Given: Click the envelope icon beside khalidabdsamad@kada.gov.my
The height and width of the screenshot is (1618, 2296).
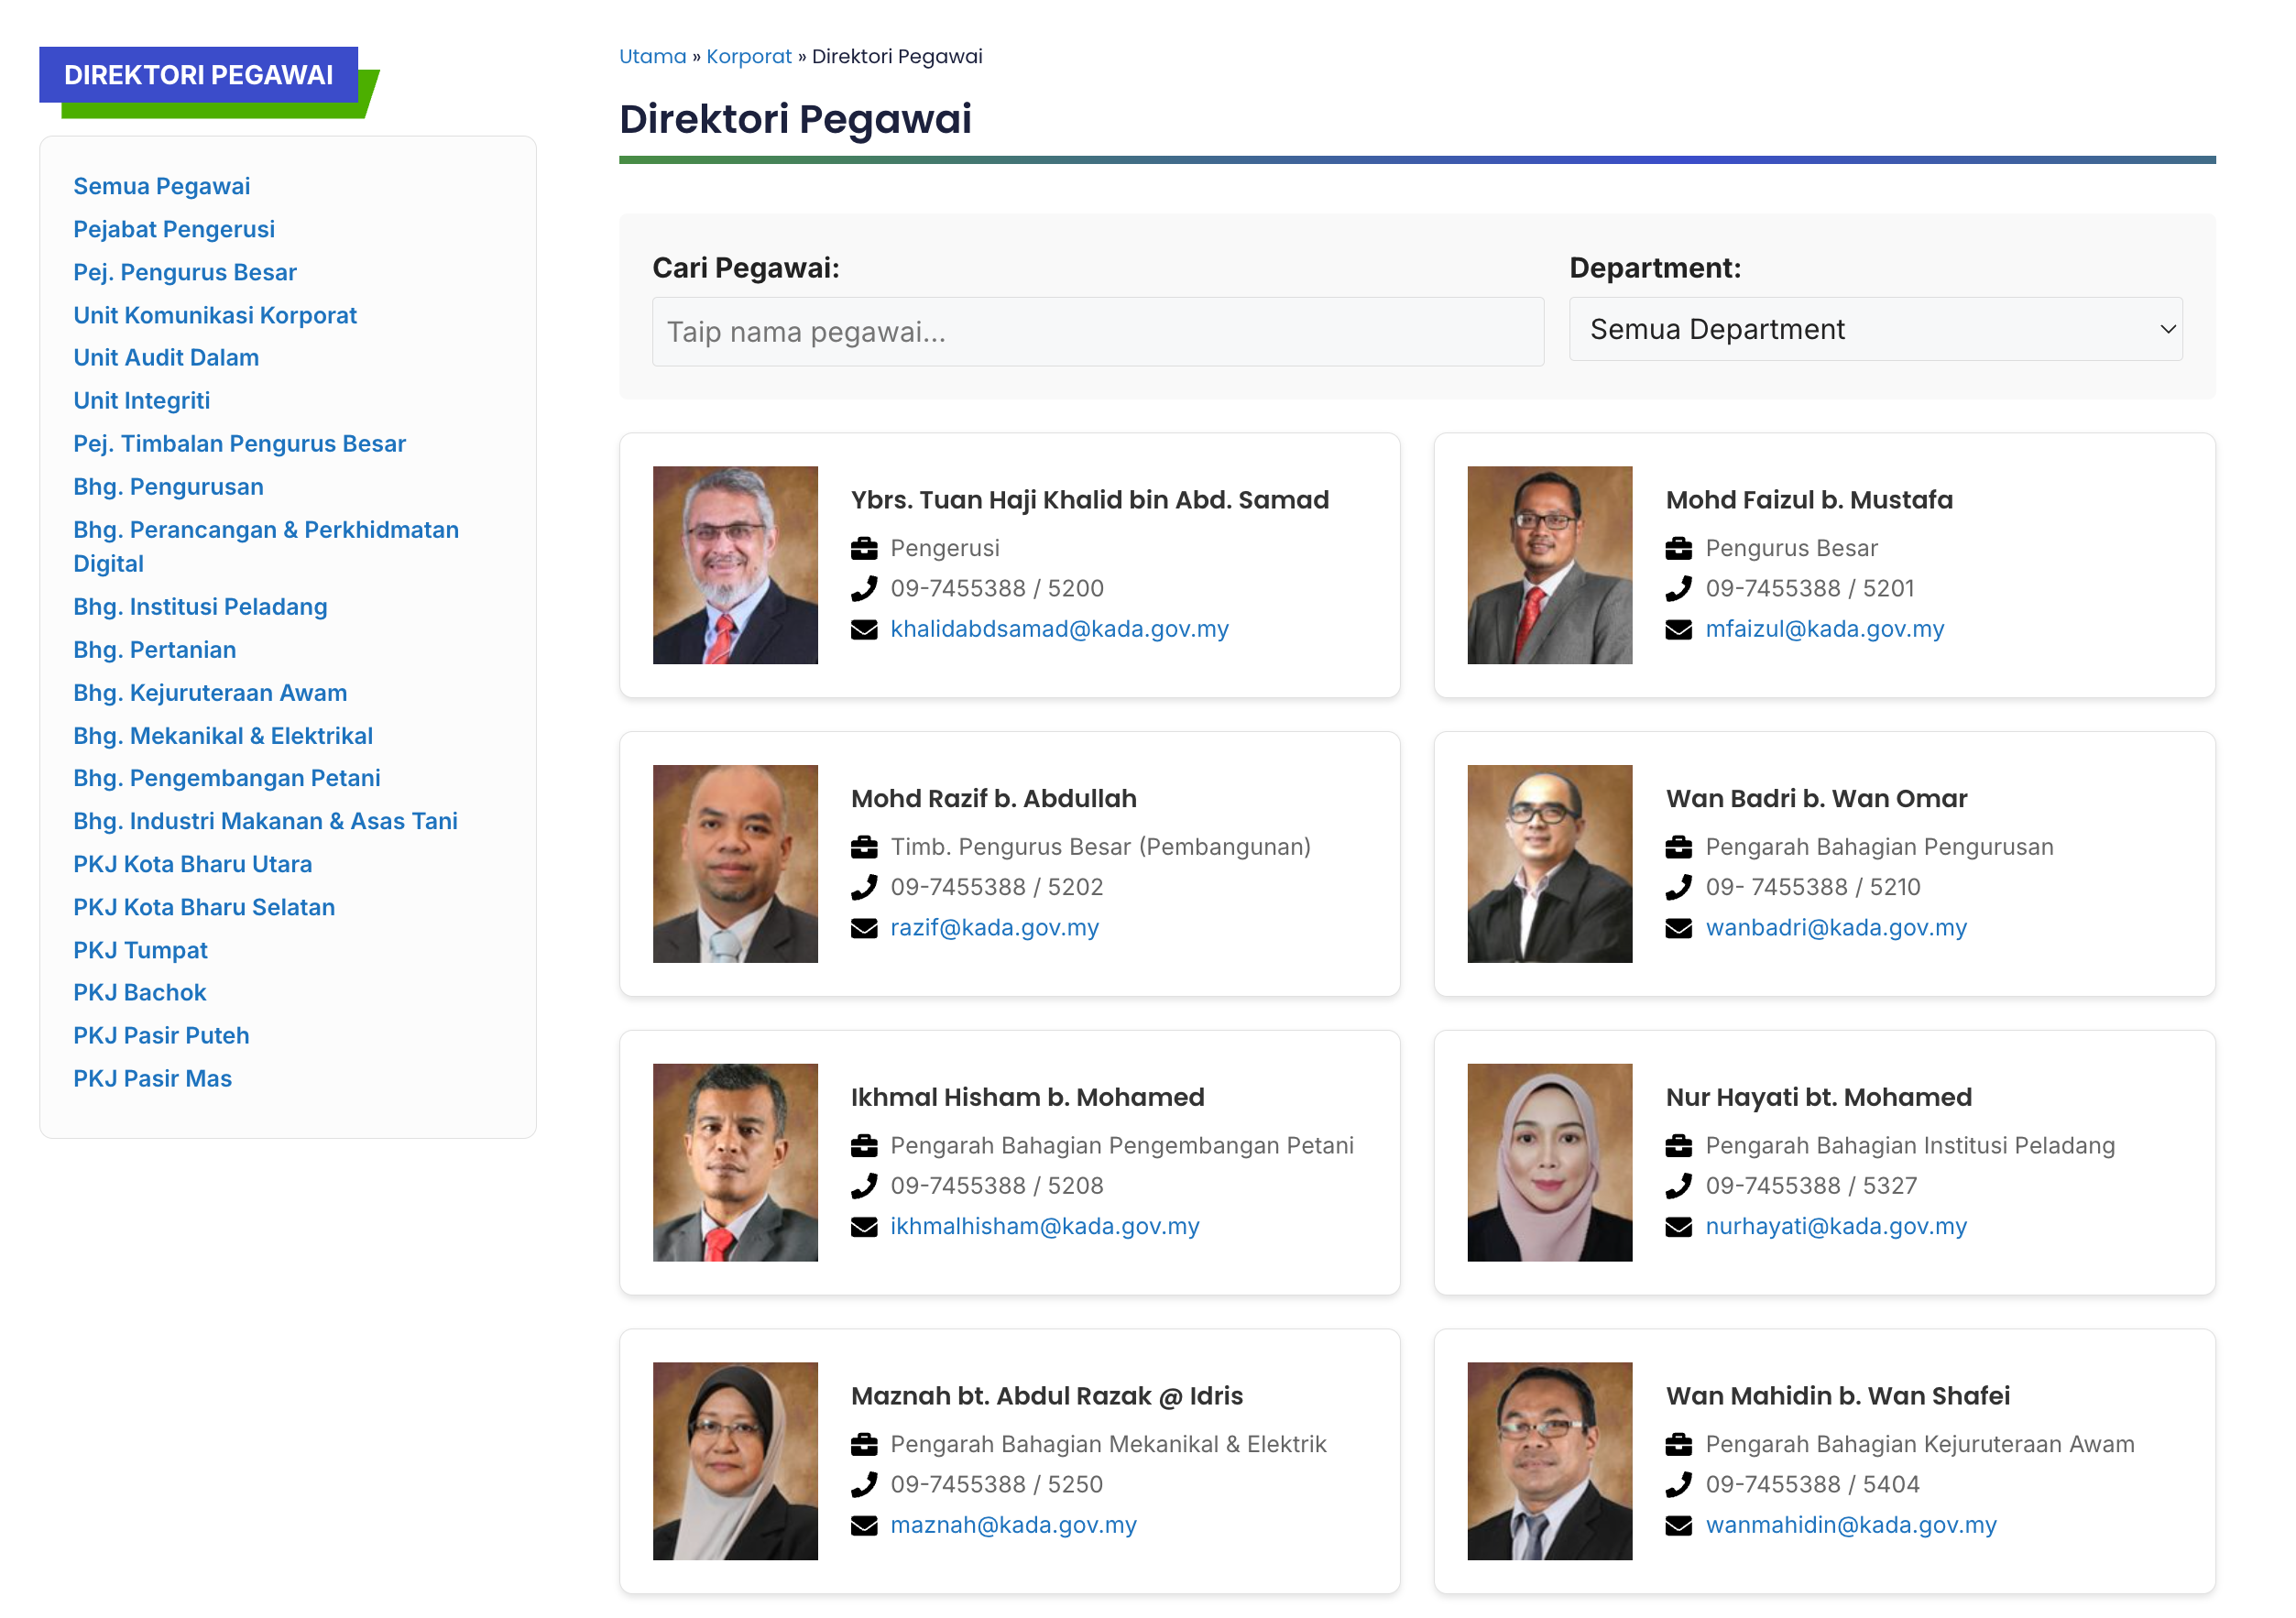Looking at the screenshot, I should click(x=864, y=629).
